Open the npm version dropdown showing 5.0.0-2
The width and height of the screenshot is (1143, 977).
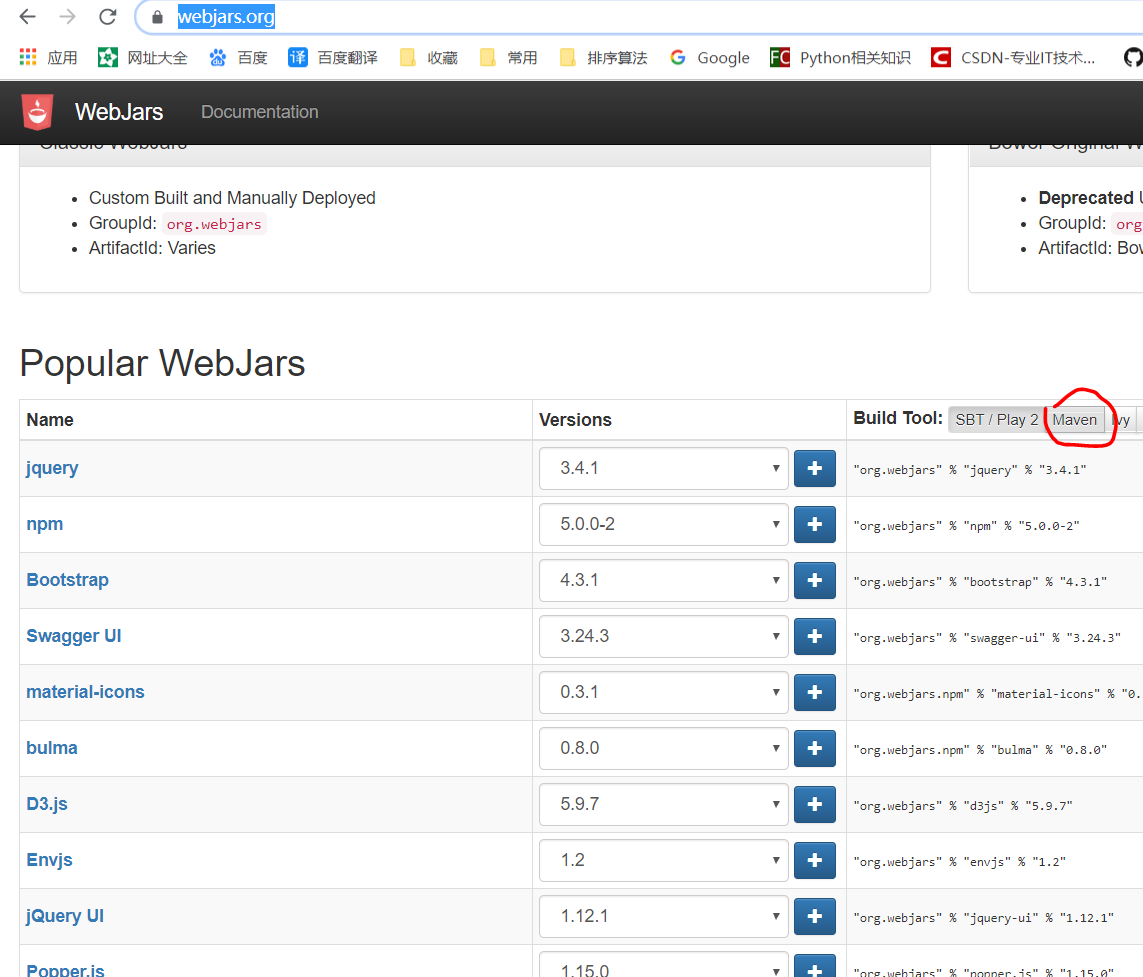point(664,524)
